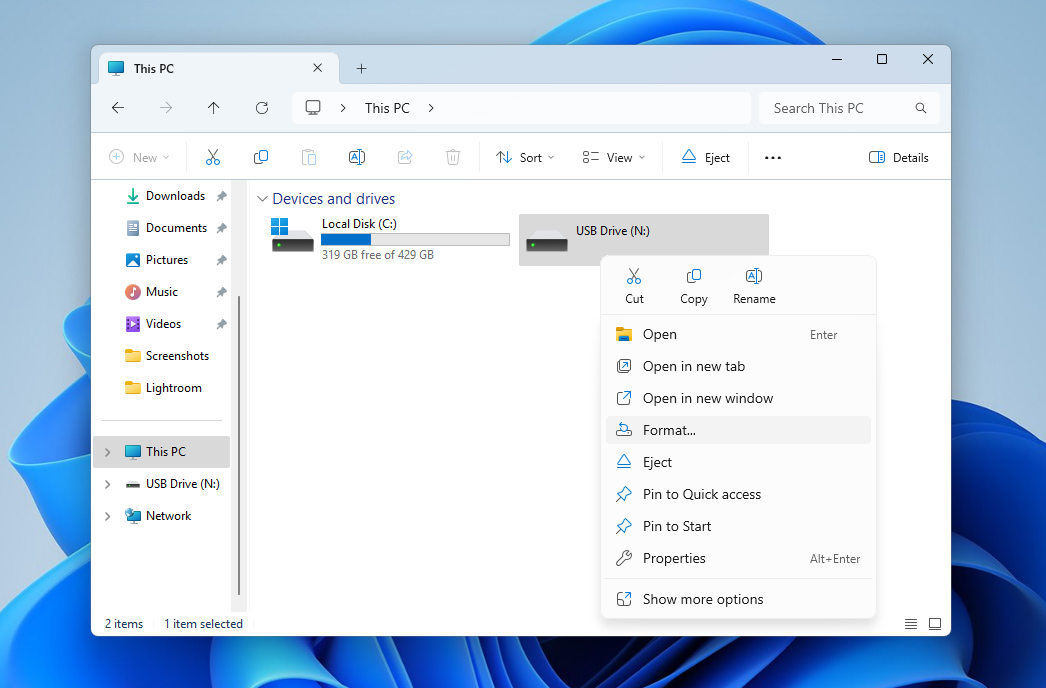Open the Sort dropdown
1046x688 pixels.
525,157
